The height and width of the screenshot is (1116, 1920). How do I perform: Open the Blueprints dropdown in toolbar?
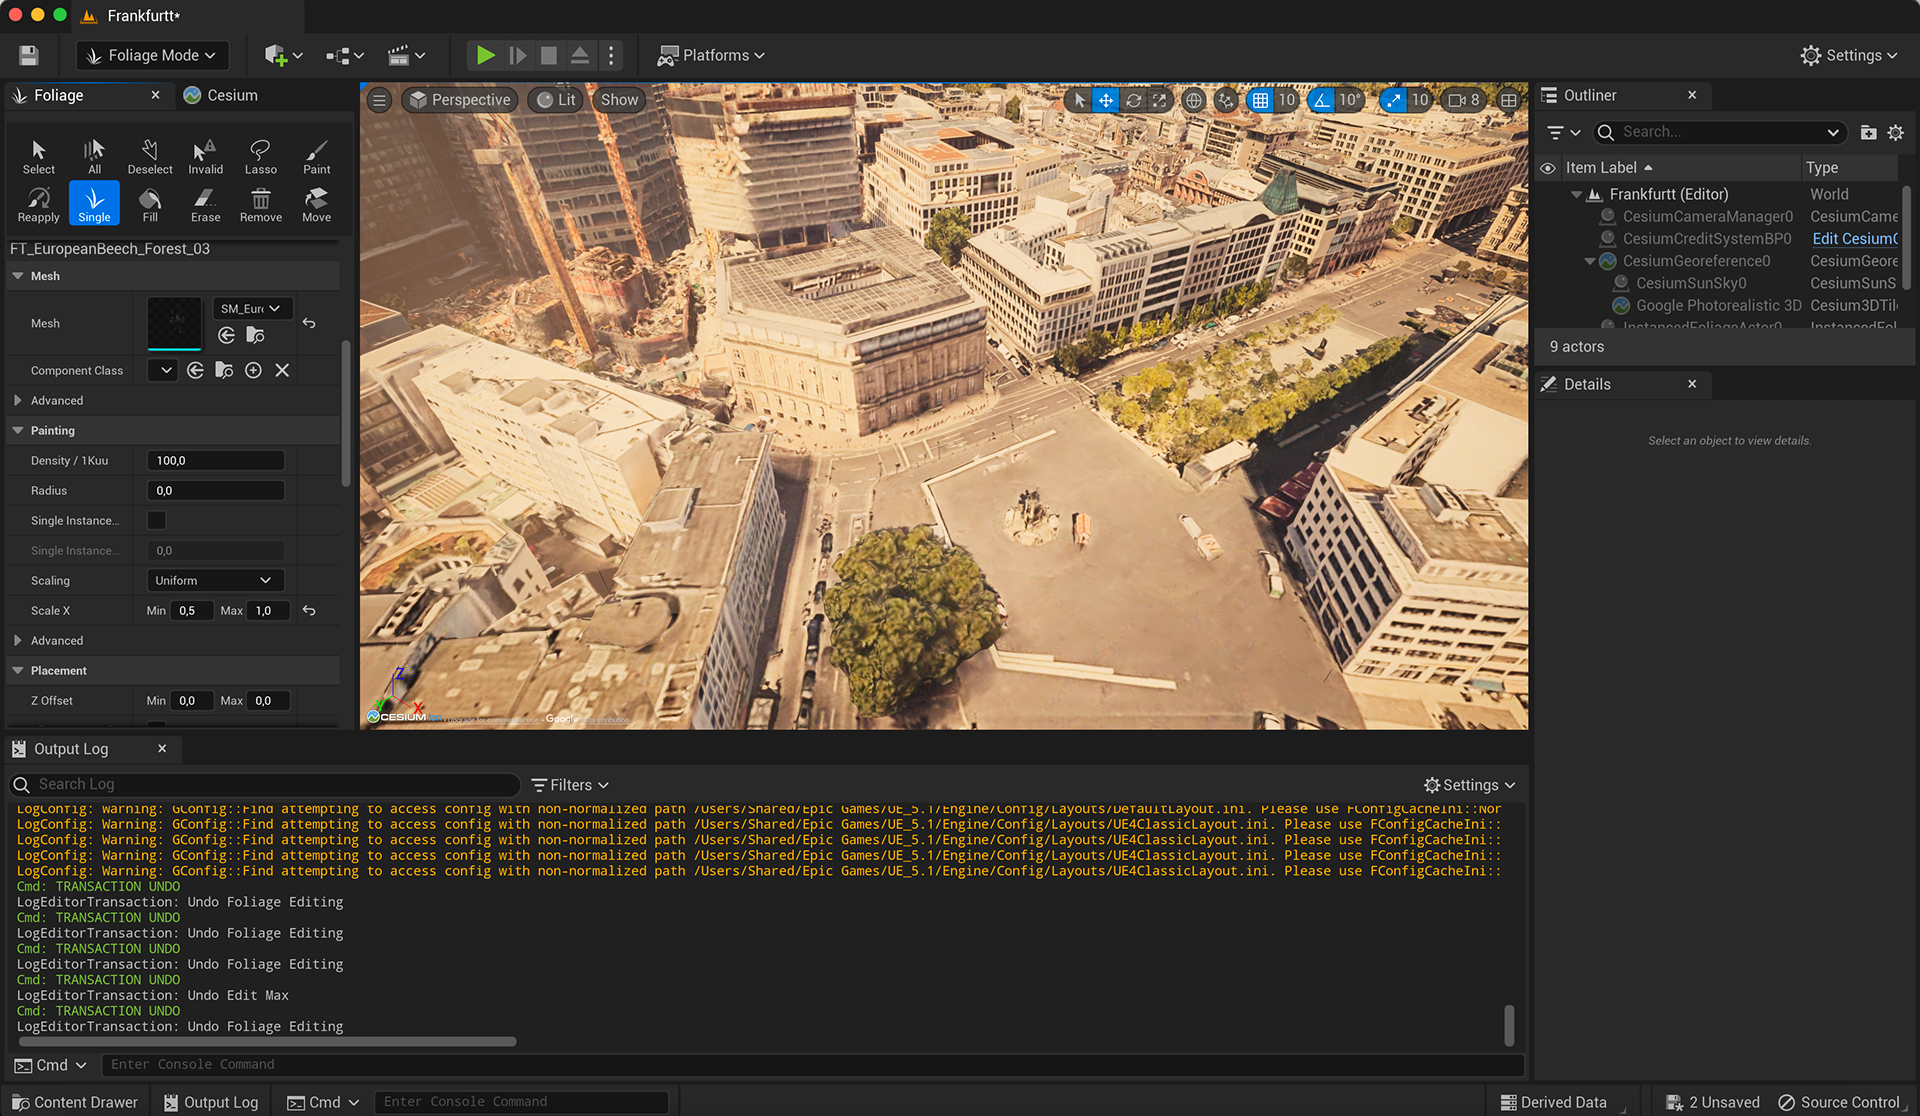(344, 55)
